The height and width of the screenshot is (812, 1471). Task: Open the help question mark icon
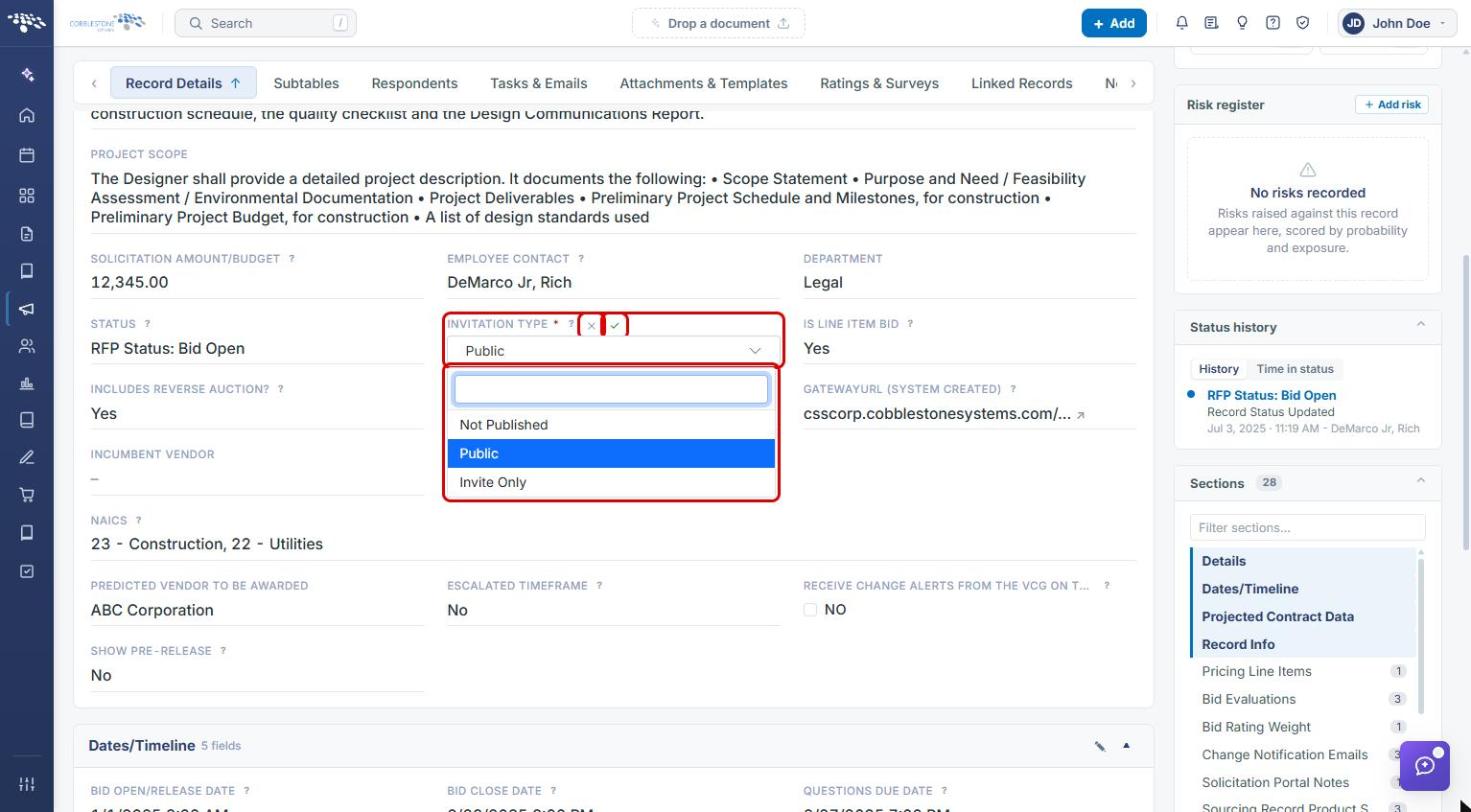[1272, 23]
